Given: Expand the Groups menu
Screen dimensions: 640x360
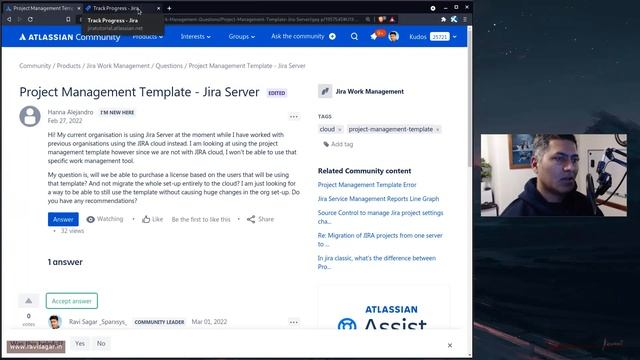Looking at the screenshot, I should pyautogui.click(x=242, y=36).
